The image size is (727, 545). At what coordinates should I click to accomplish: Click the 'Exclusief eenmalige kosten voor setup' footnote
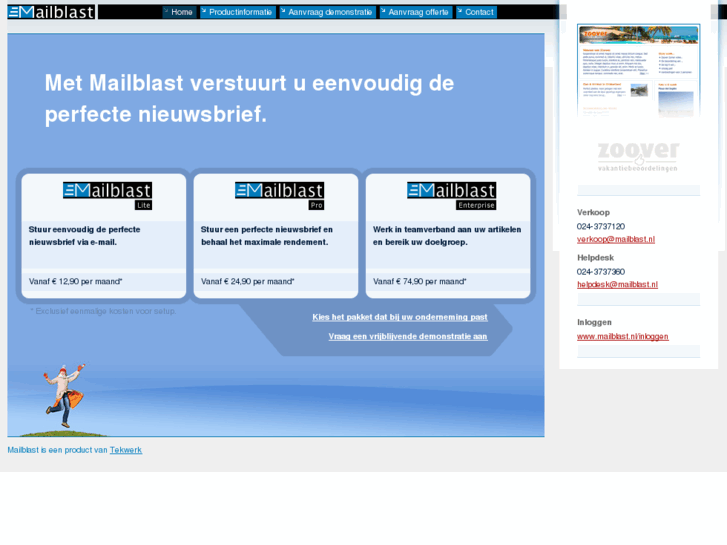103,311
